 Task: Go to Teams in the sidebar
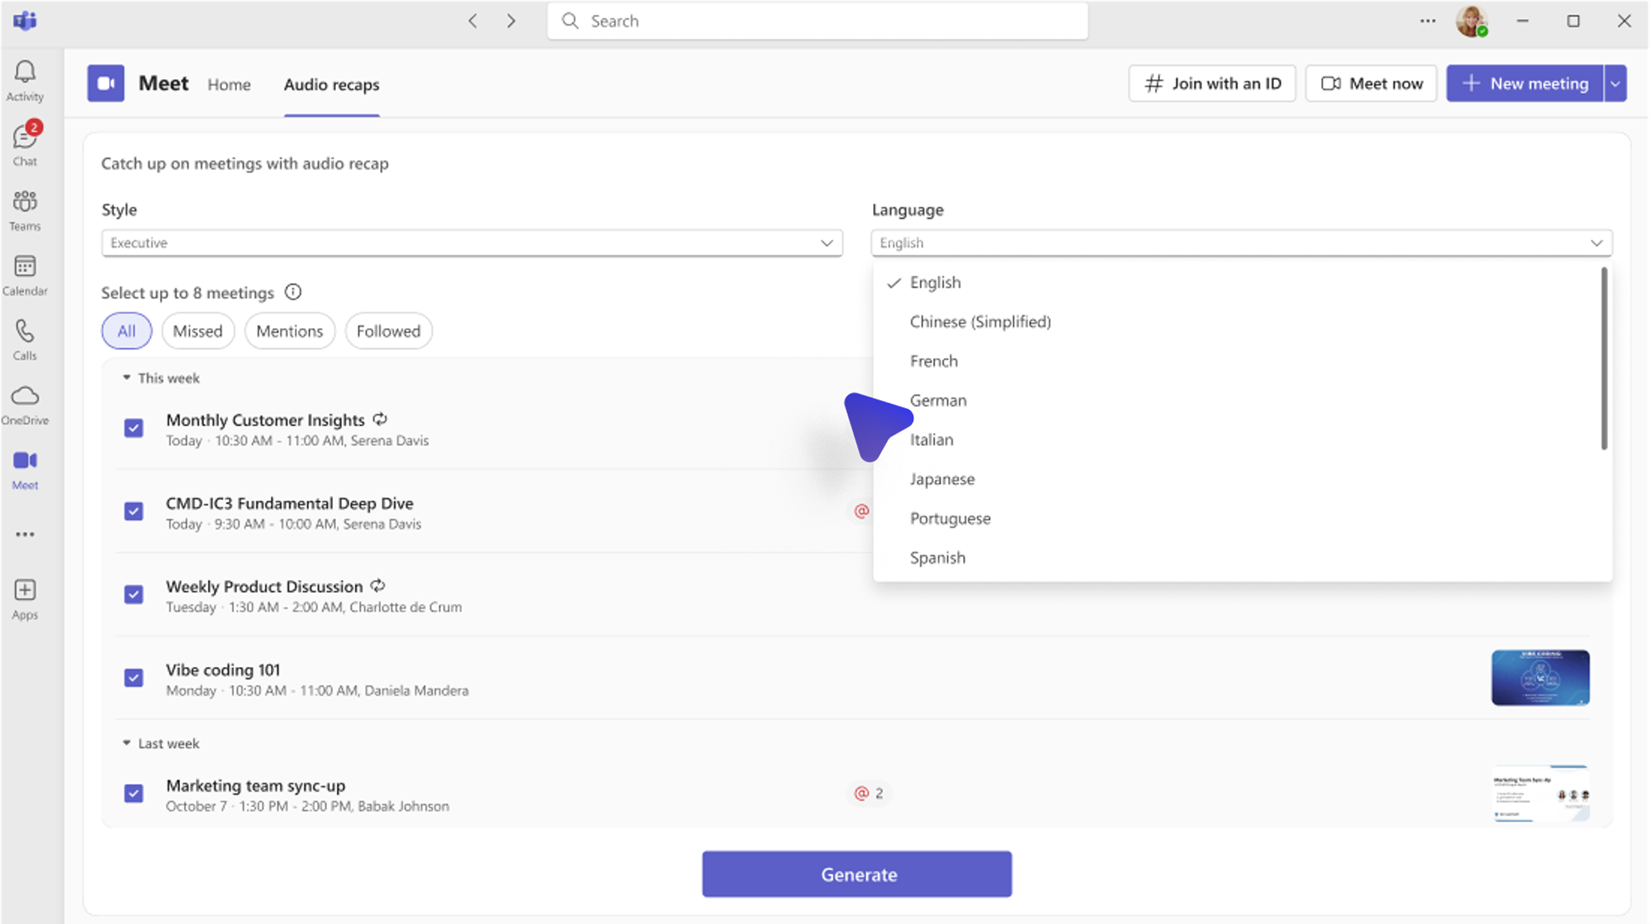25,210
